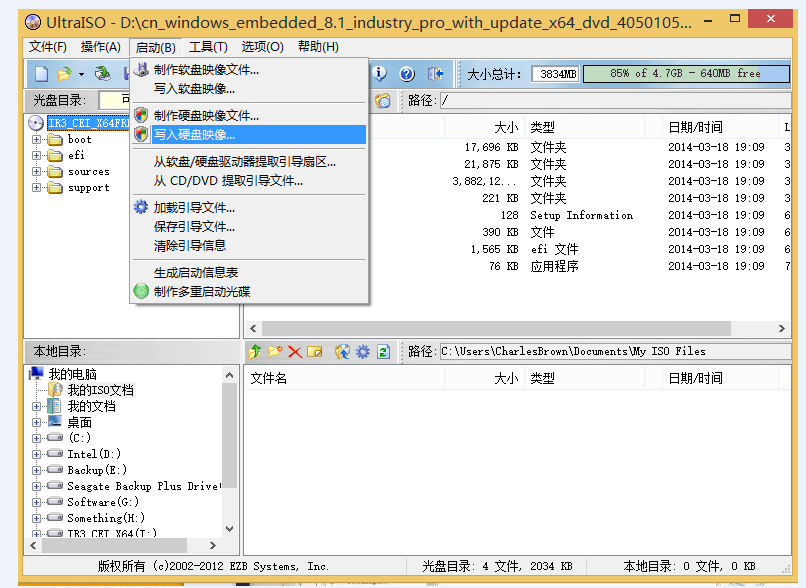806x588 pixels.
Task: Click the Exit door toolbar icon
Action: [x=435, y=74]
